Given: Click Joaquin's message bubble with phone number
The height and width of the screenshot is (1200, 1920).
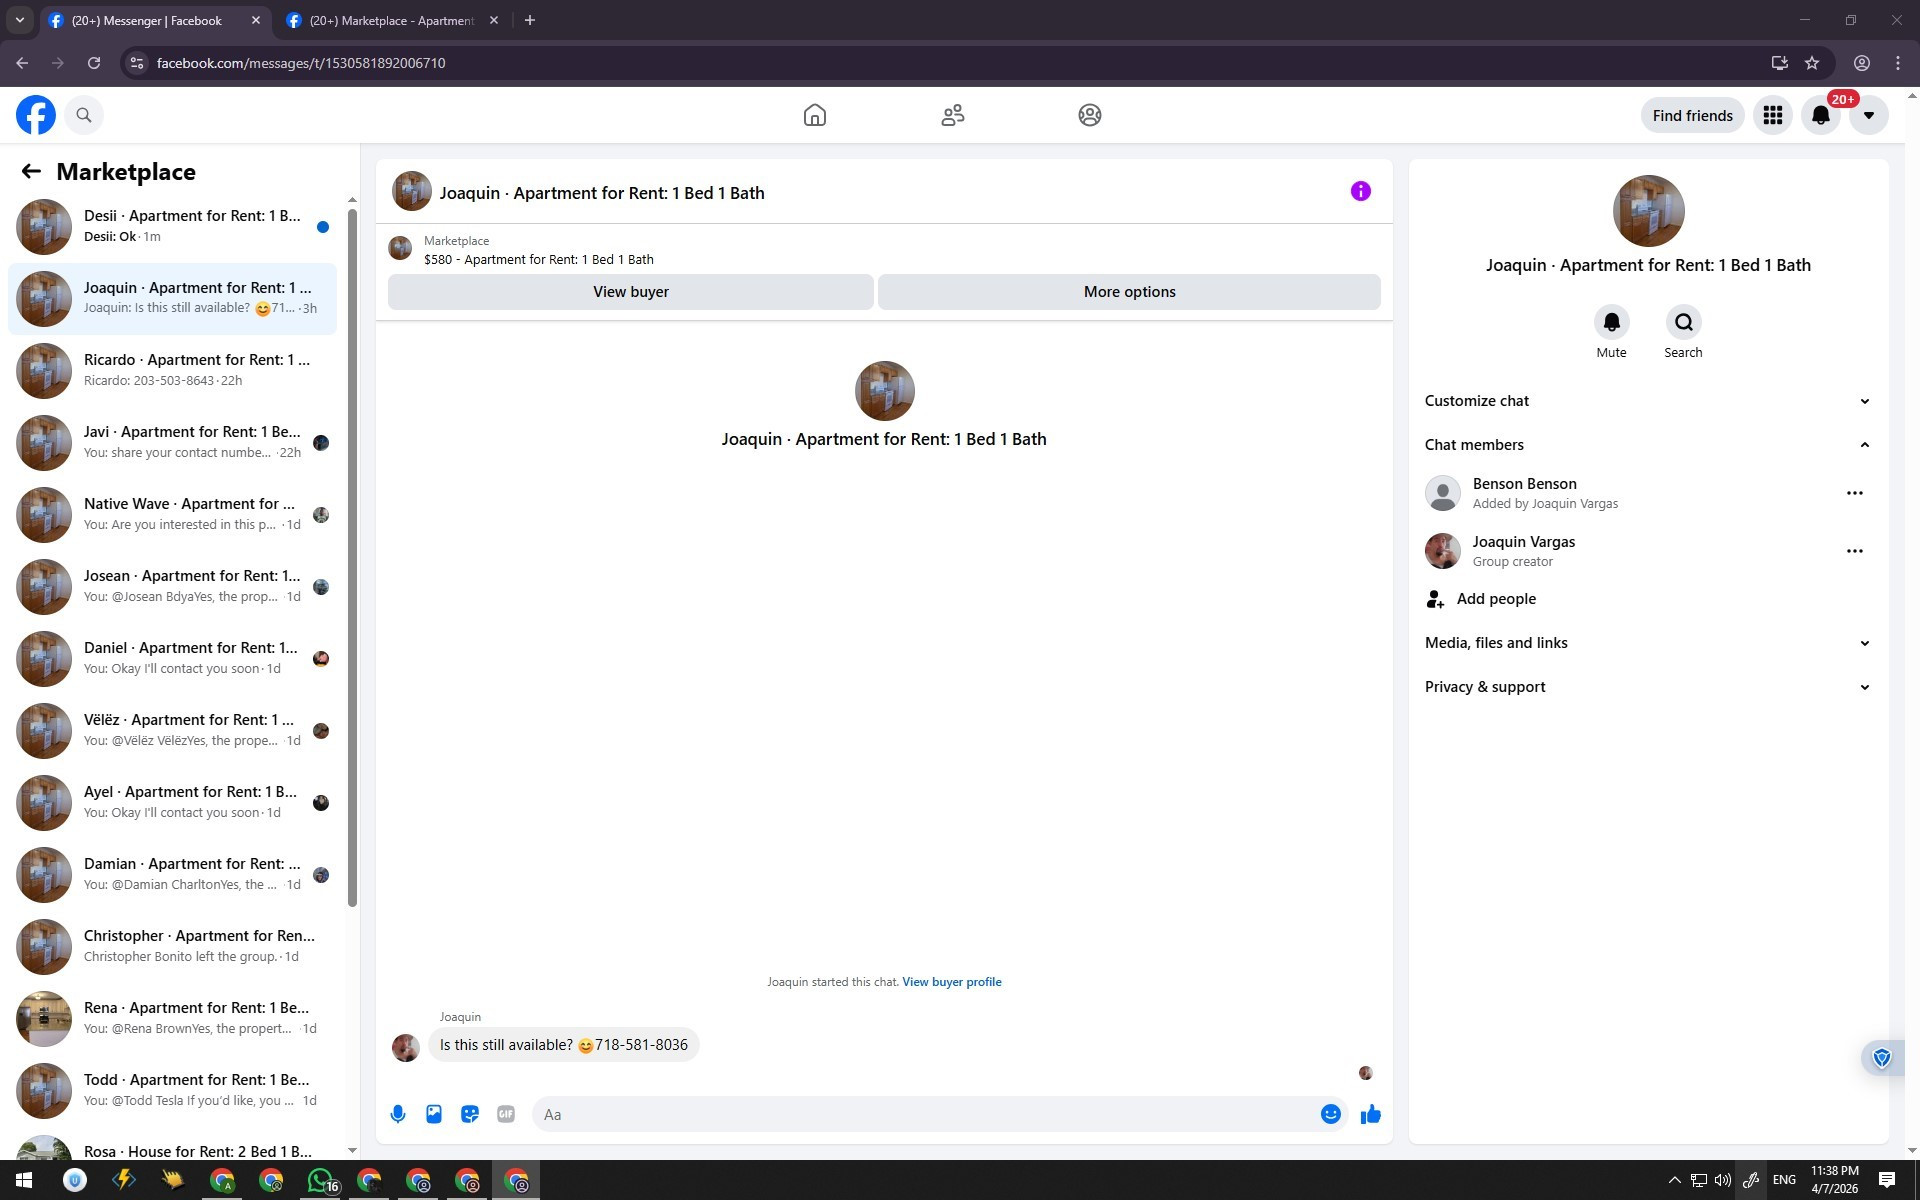Looking at the screenshot, I should (x=564, y=1045).
